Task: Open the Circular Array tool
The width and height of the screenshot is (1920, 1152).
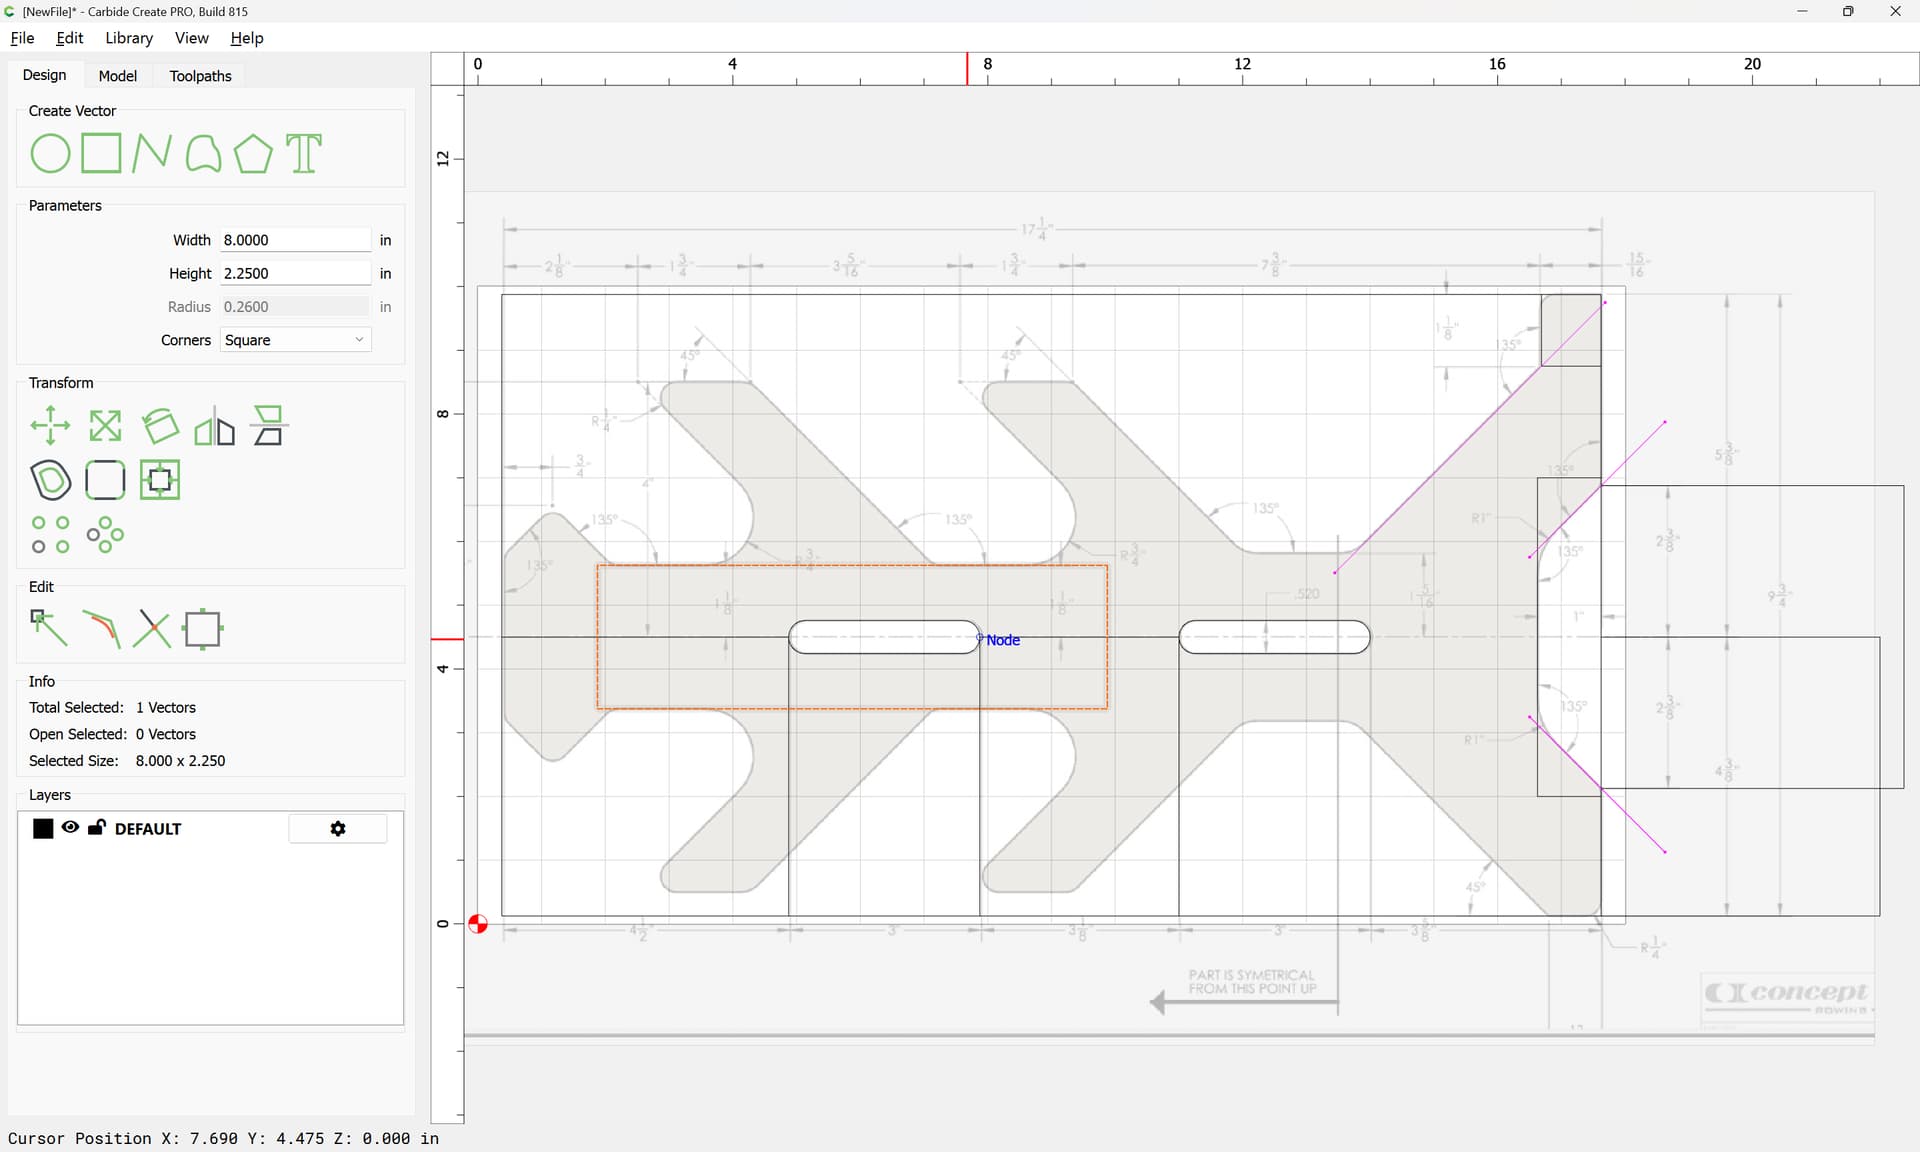Action: 105,535
